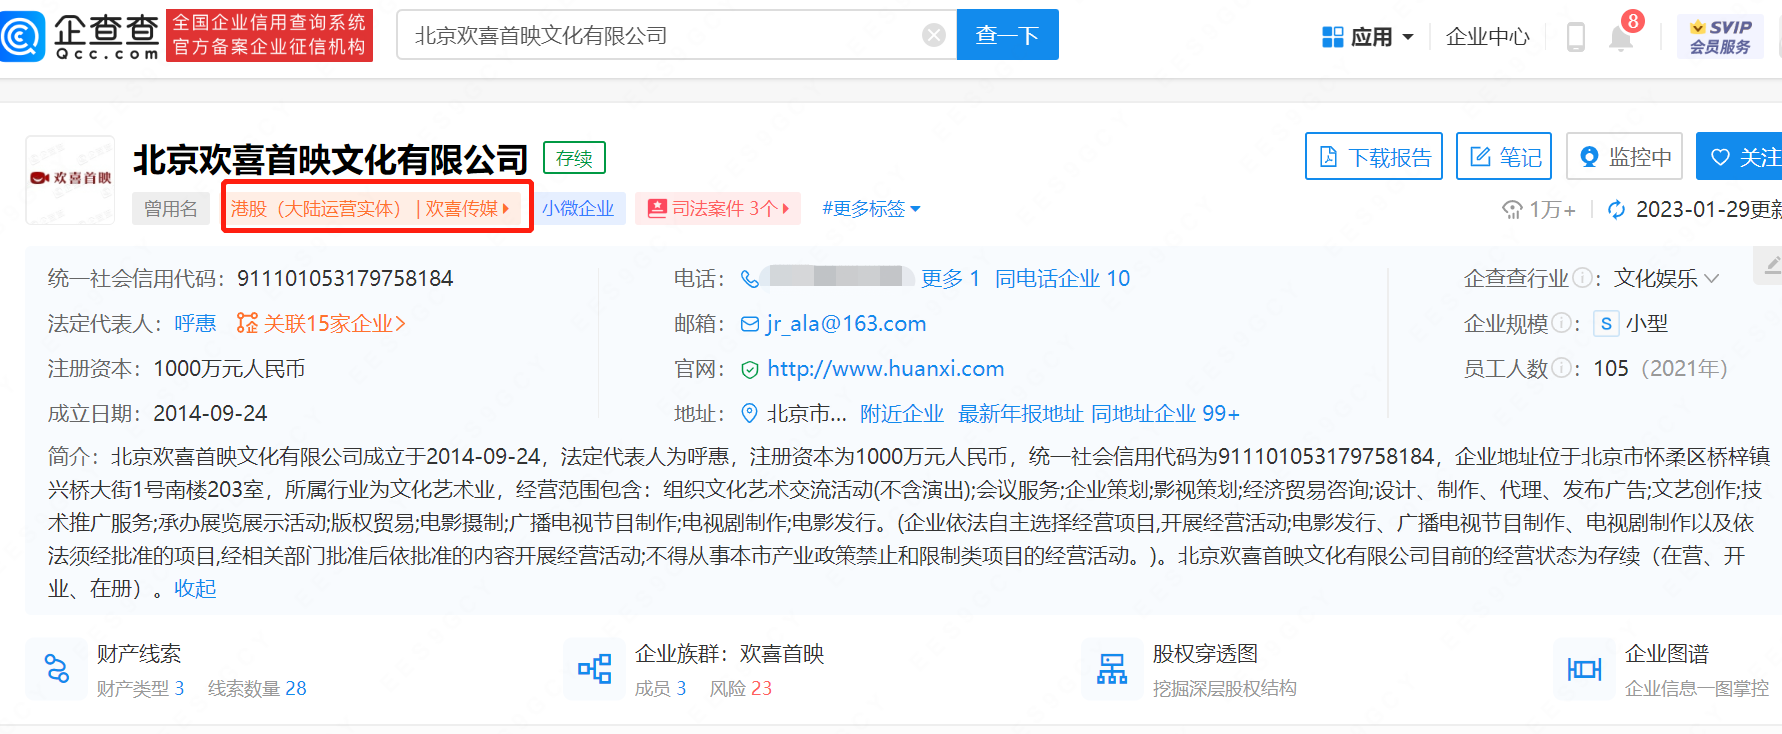
Task: Click the info icon next to 企查查行业
Action: pos(1582,278)
